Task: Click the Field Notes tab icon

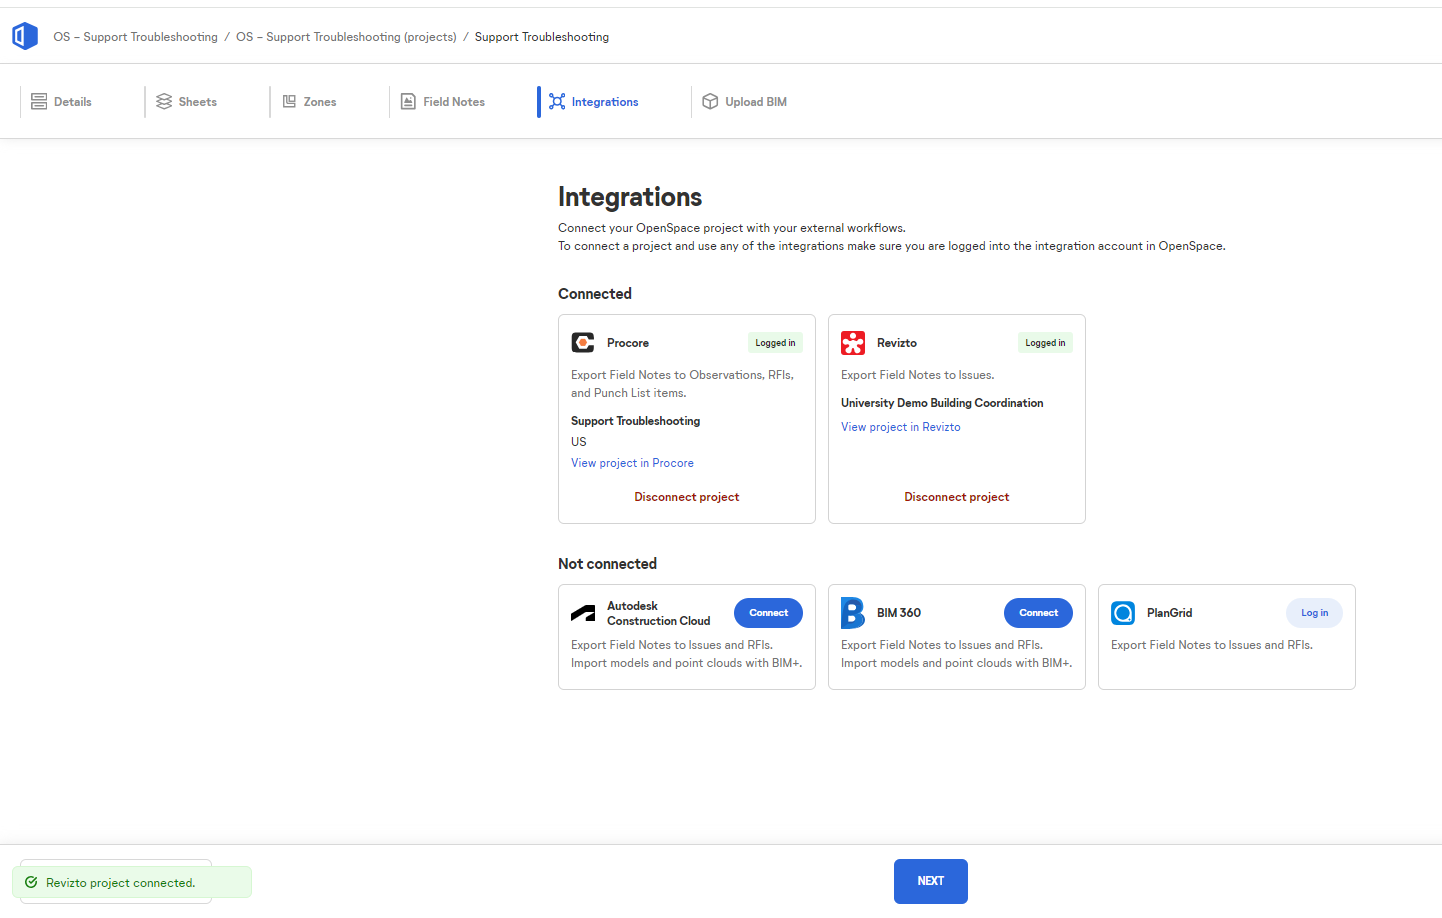Action: click(408, 100)
